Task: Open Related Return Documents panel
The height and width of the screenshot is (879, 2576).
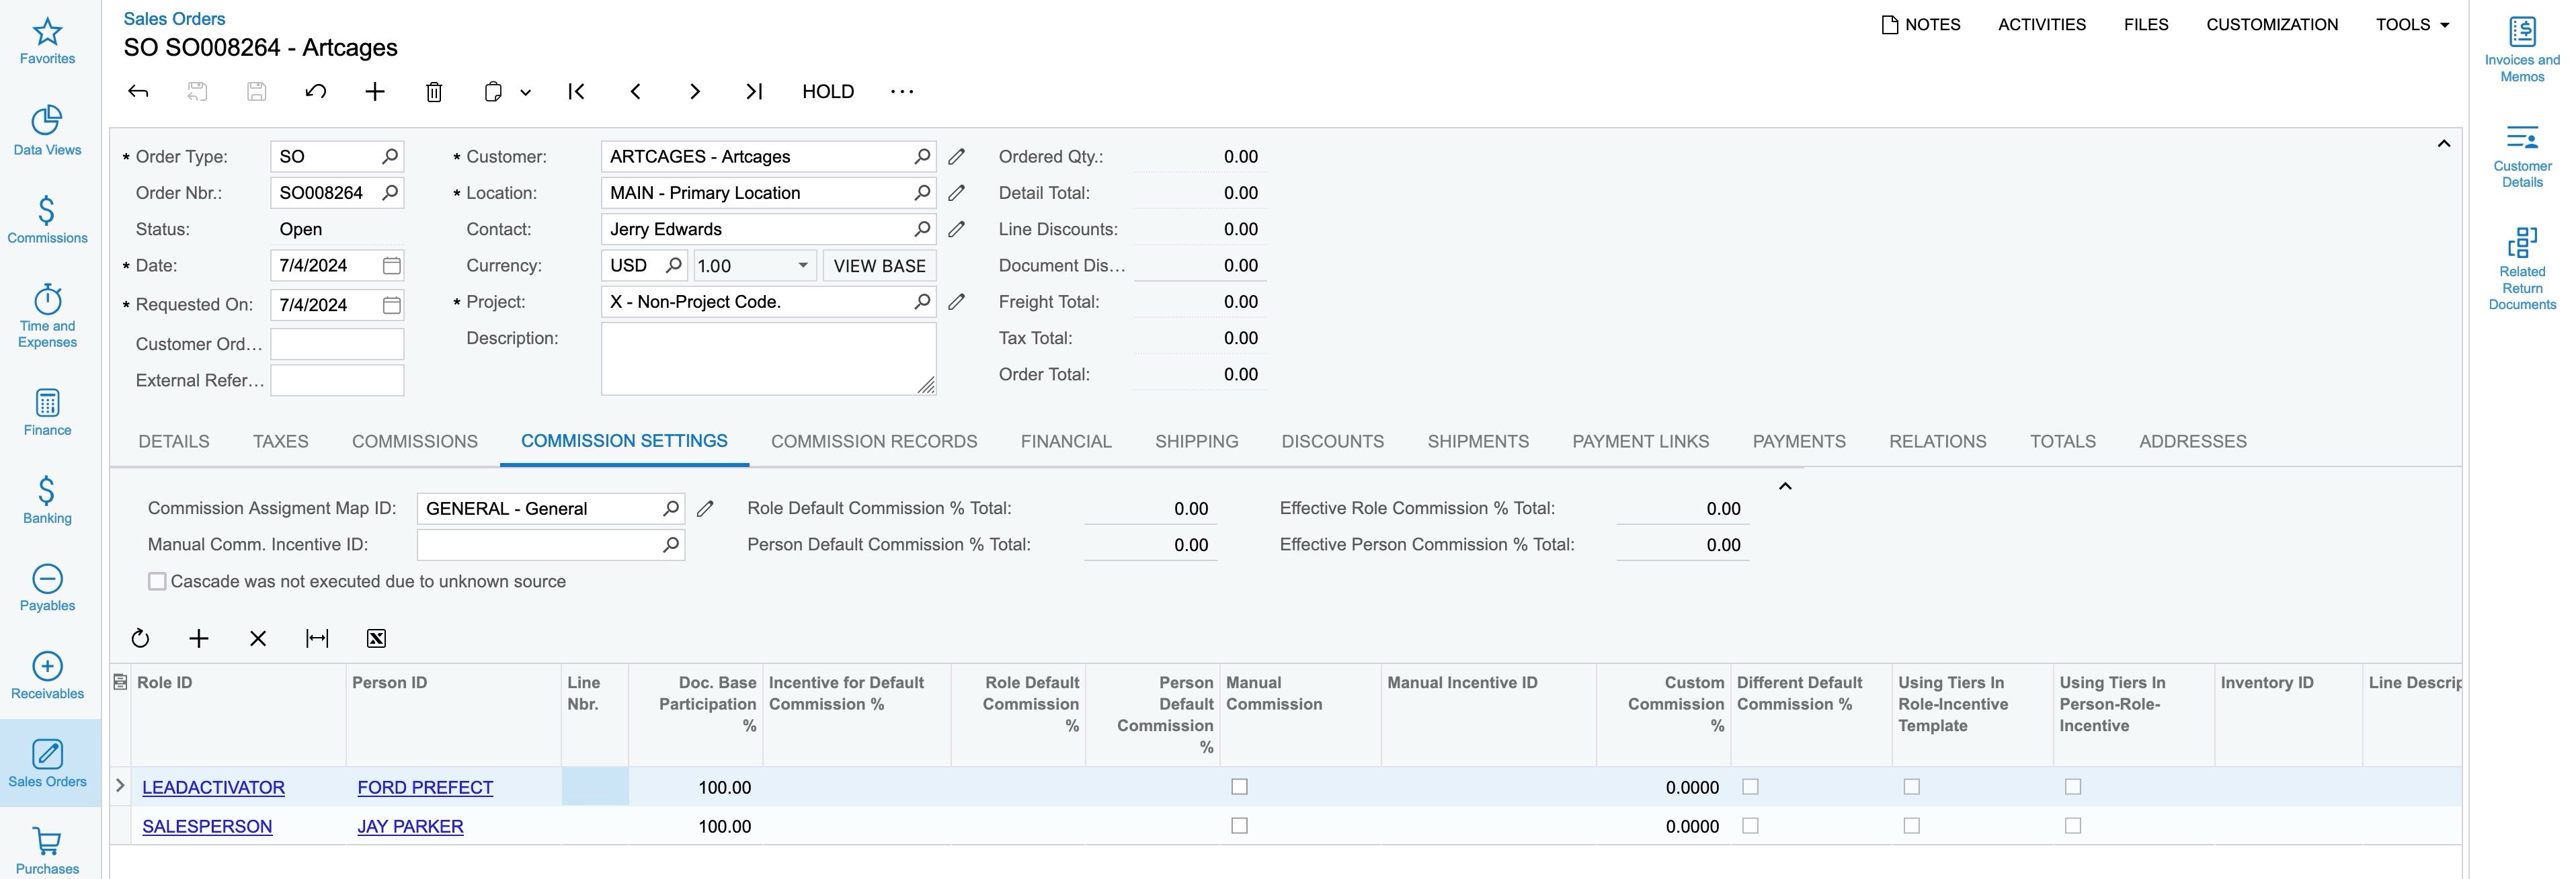Action: pos(2521,269)
